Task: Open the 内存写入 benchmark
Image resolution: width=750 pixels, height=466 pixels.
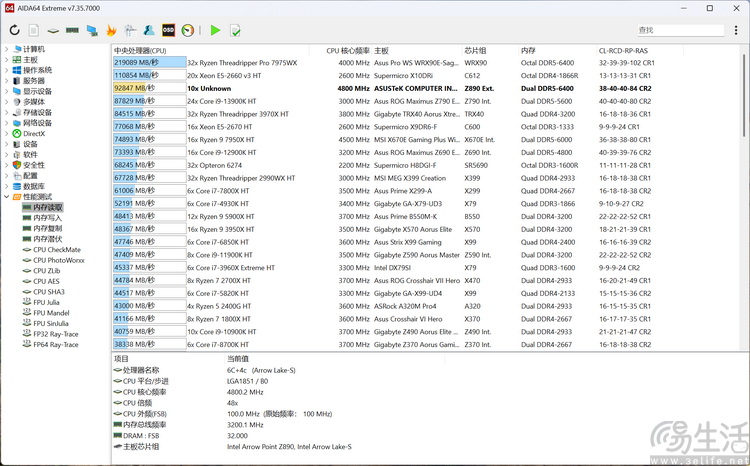Action: pyautogui.click(x=47, y=218)
